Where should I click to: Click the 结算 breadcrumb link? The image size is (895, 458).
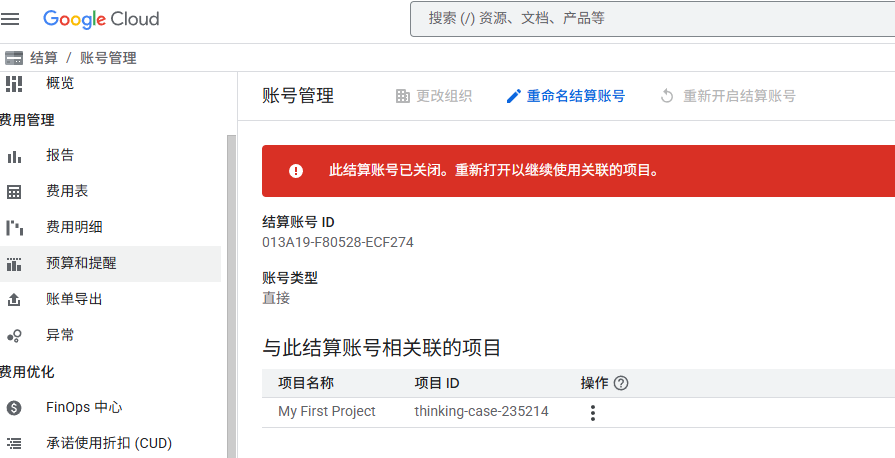point(44,58)
